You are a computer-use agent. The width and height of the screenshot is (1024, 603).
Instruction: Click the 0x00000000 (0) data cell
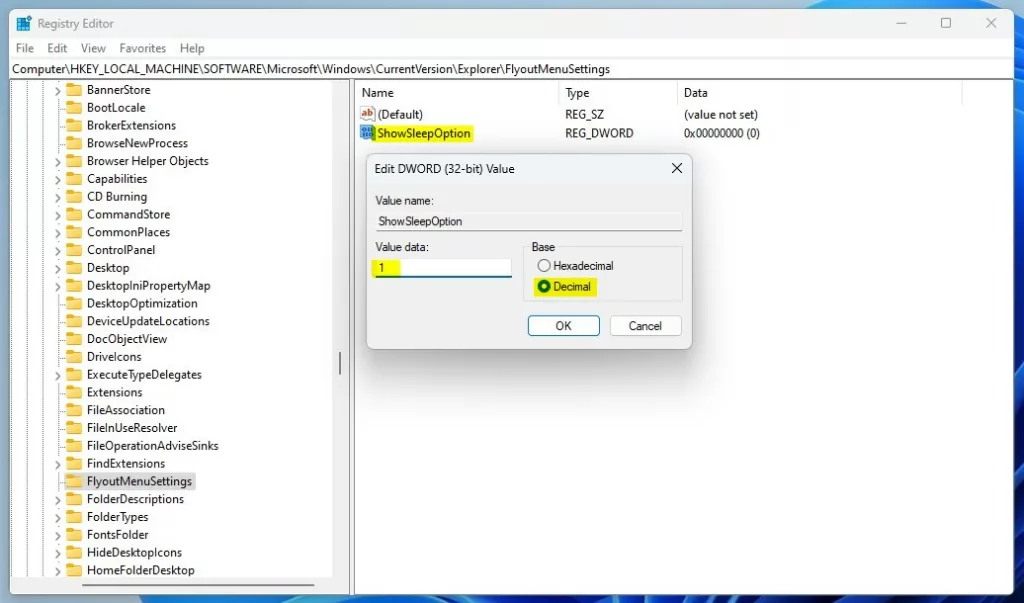(722, 133)
